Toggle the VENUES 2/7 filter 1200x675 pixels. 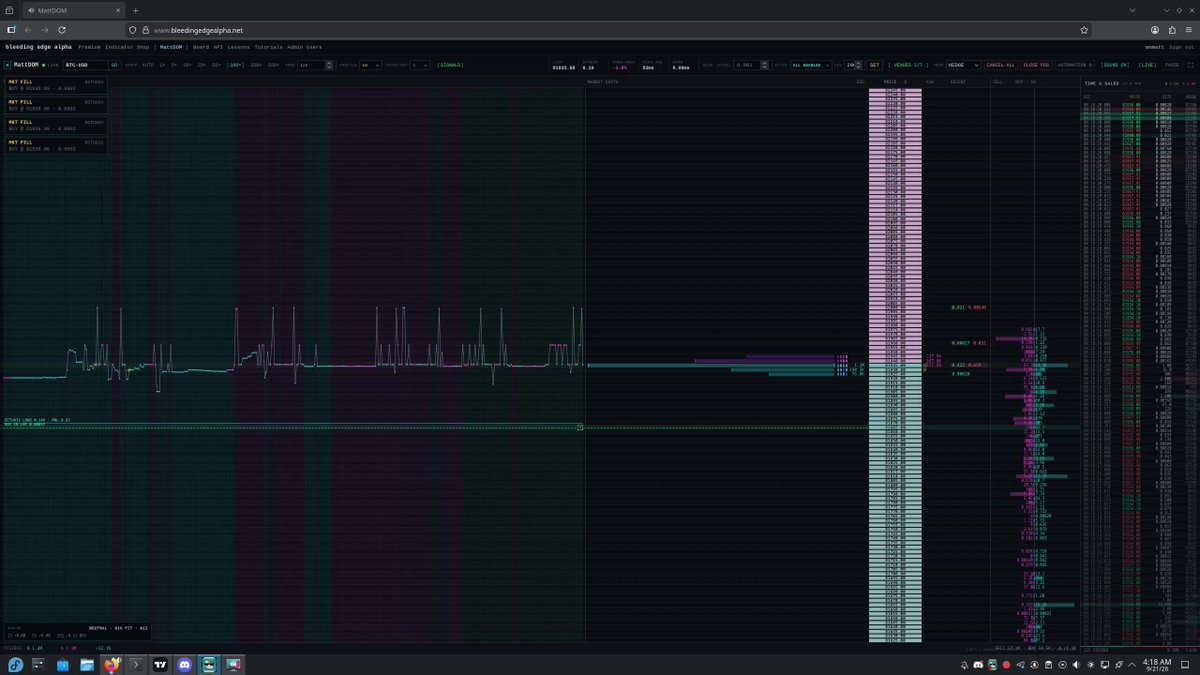click(907, 65)
